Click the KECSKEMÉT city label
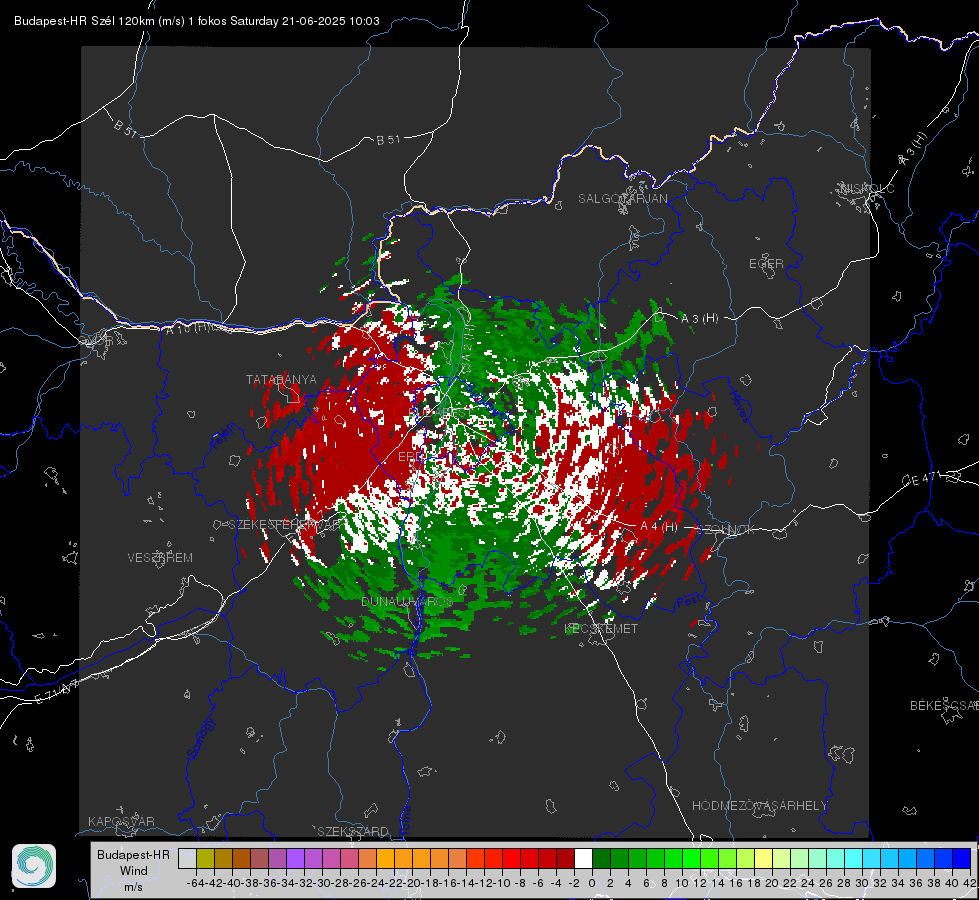The height and width of the screenshot is (900, 979). (x=601, y=629)
